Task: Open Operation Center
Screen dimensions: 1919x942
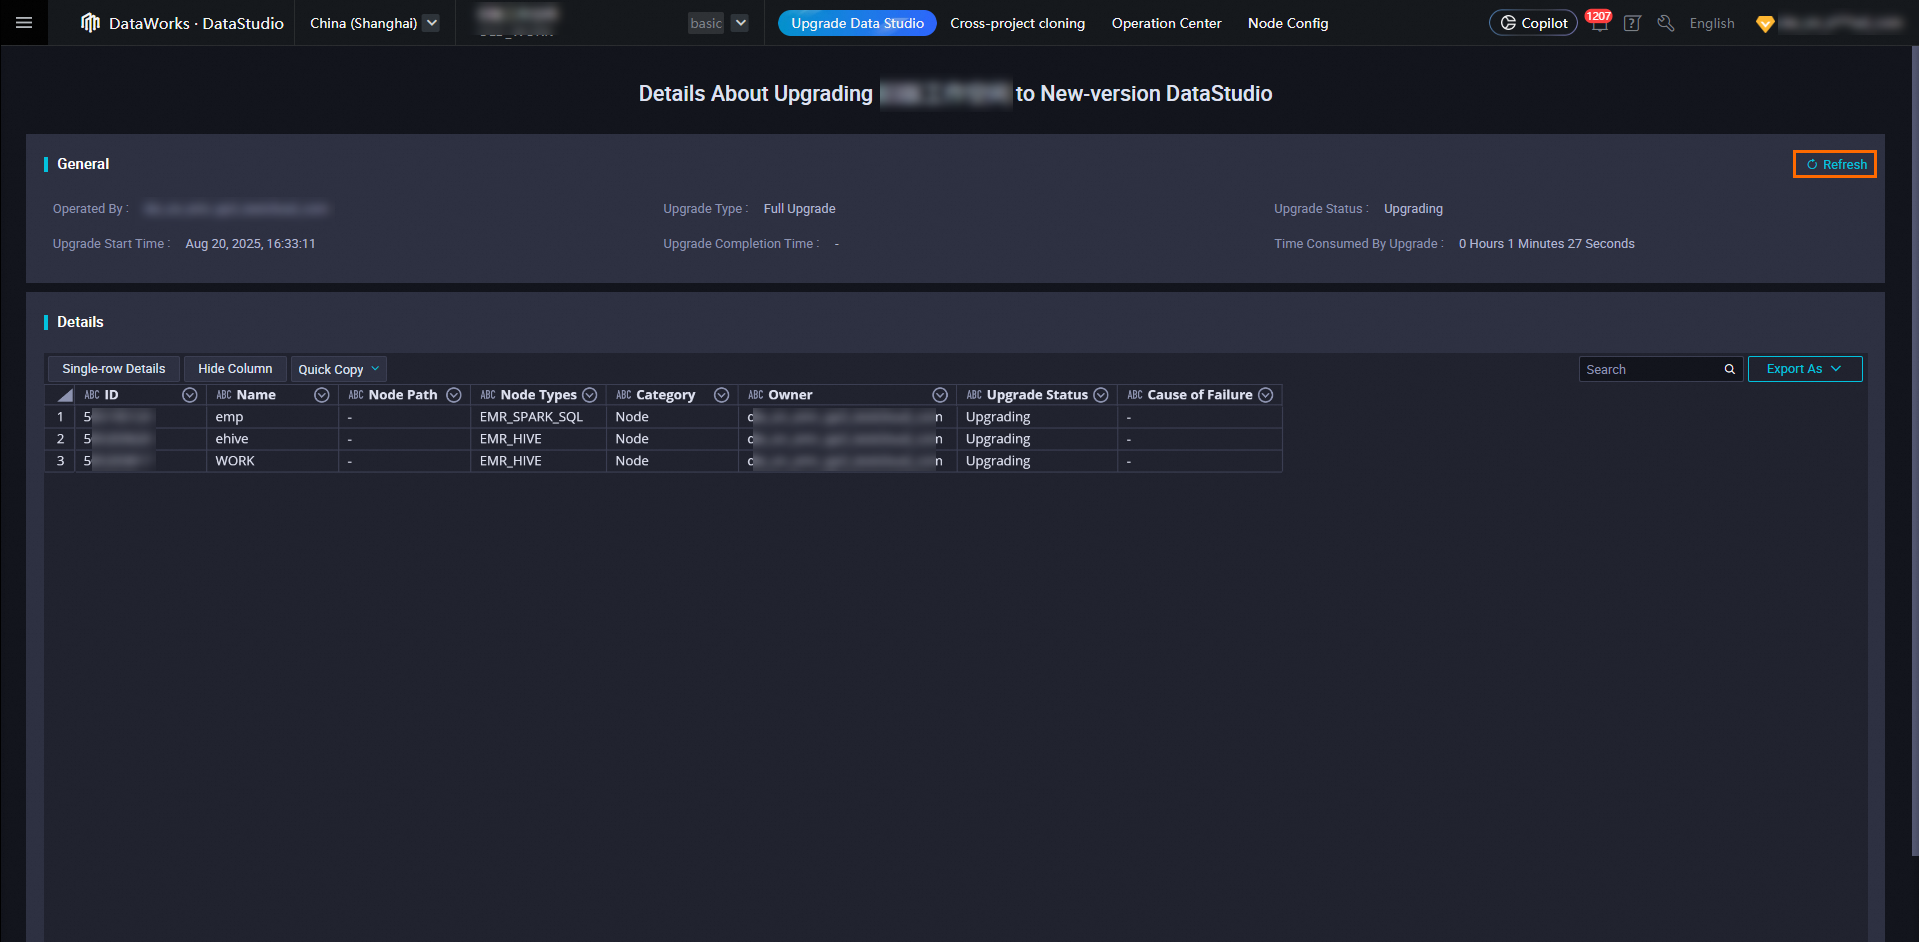Action: tap(1166, 23)
